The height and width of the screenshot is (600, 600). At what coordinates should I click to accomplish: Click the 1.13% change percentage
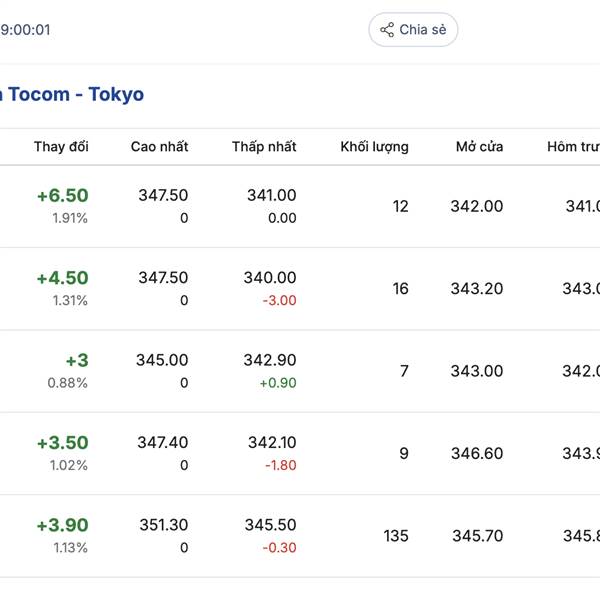[x=70, y=548]
